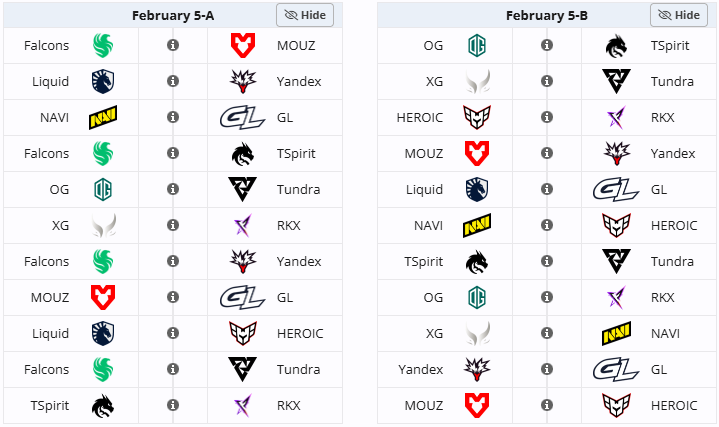Expand match info for OG vs TSpirit
Viewport: 719px width, 427px height.
[x=546, y=45]
